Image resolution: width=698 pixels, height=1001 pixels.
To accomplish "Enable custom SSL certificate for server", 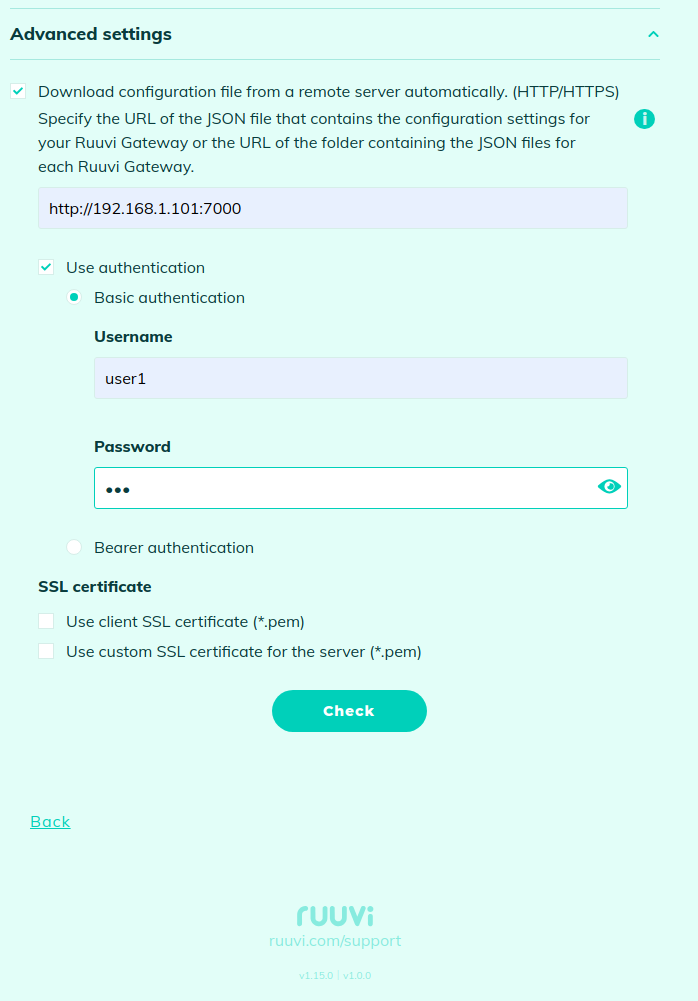I will point(46,651).
